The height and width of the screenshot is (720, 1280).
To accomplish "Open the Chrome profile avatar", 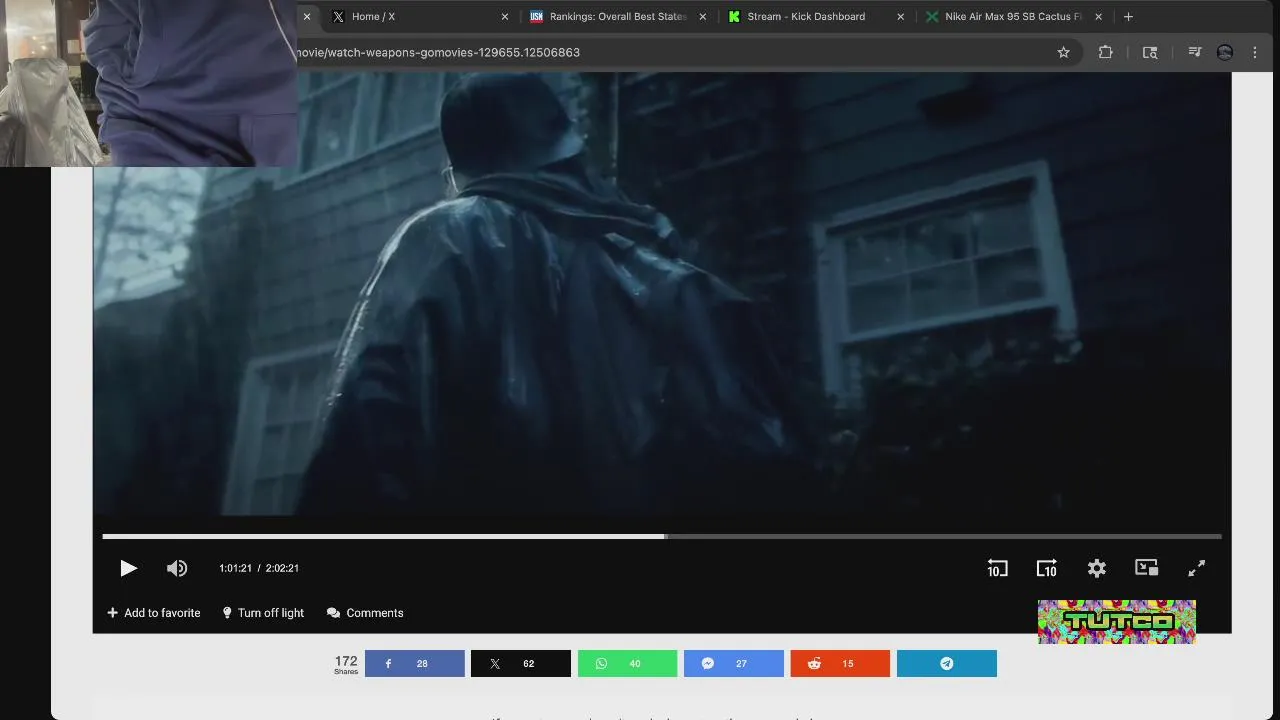I will (1225, 52).
